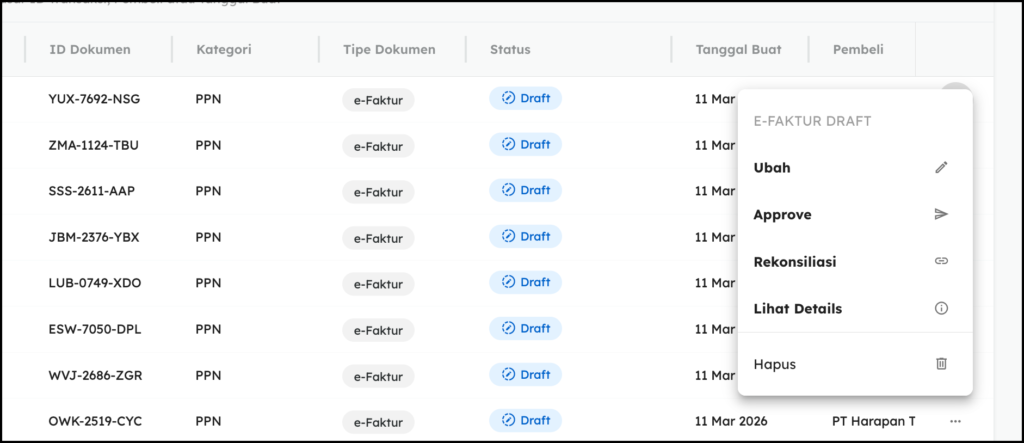Click the Draft status badge of LUB-0749-XDO

pos(525,282)
